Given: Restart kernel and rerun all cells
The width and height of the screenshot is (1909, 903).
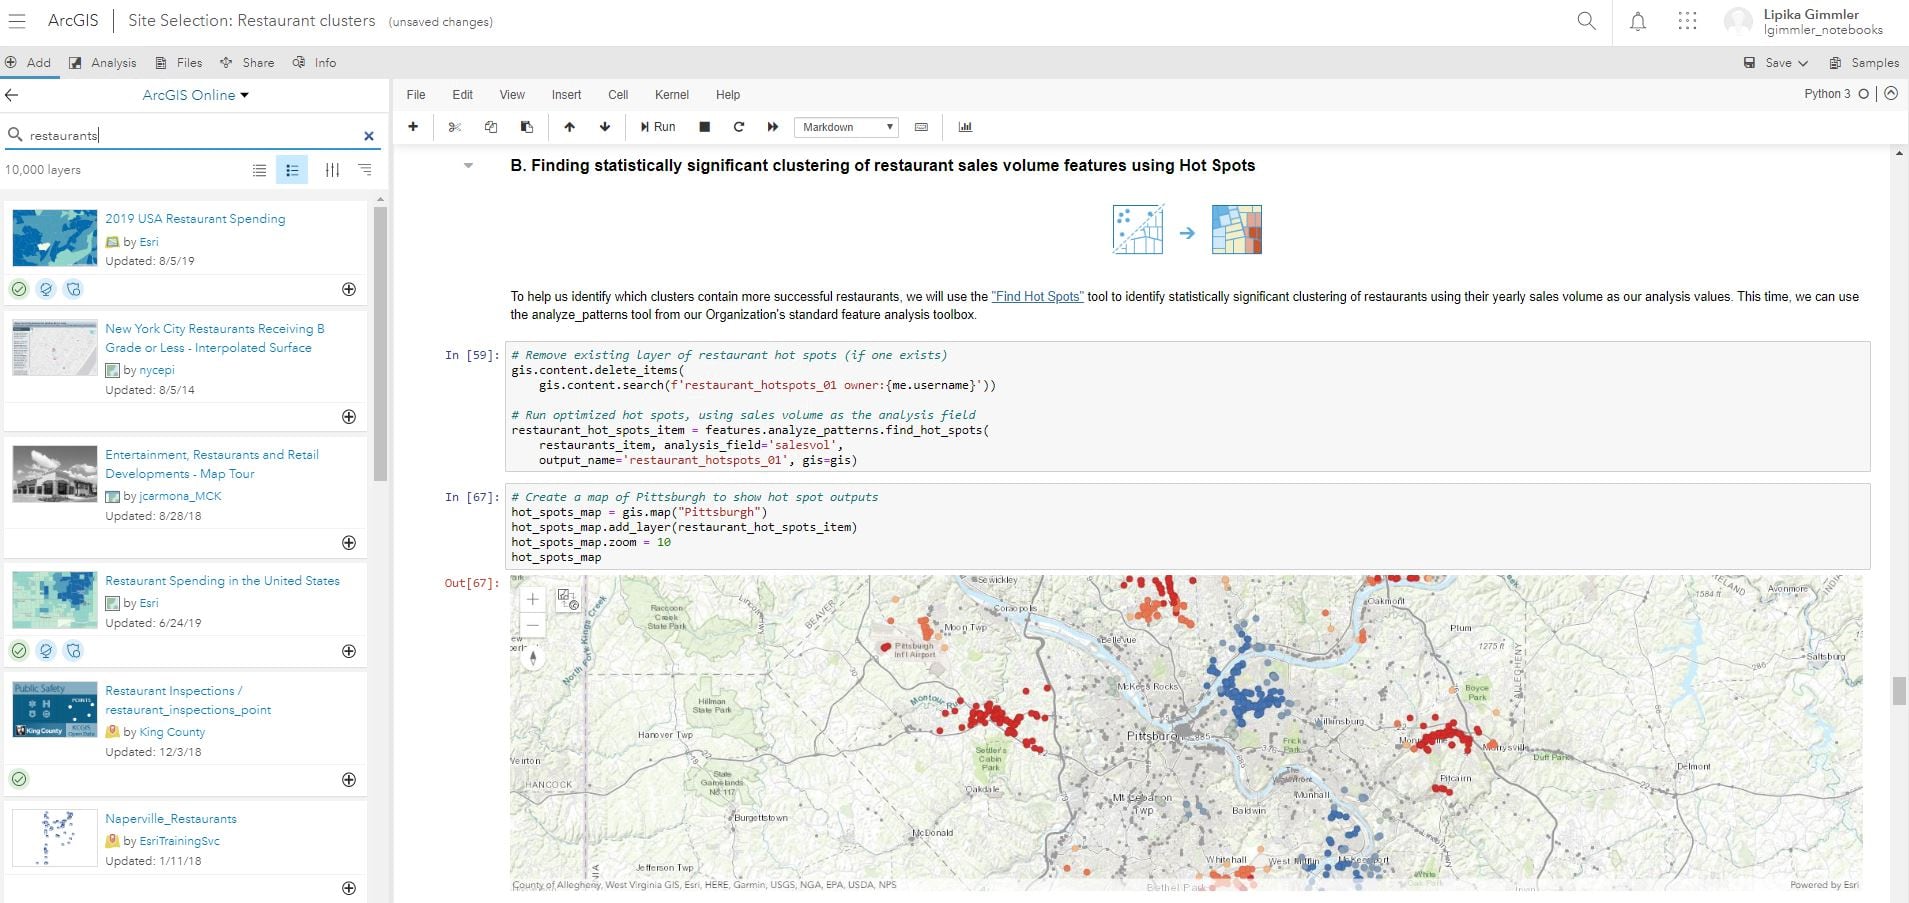Looking at the screenshot, I should coord(773,127).
